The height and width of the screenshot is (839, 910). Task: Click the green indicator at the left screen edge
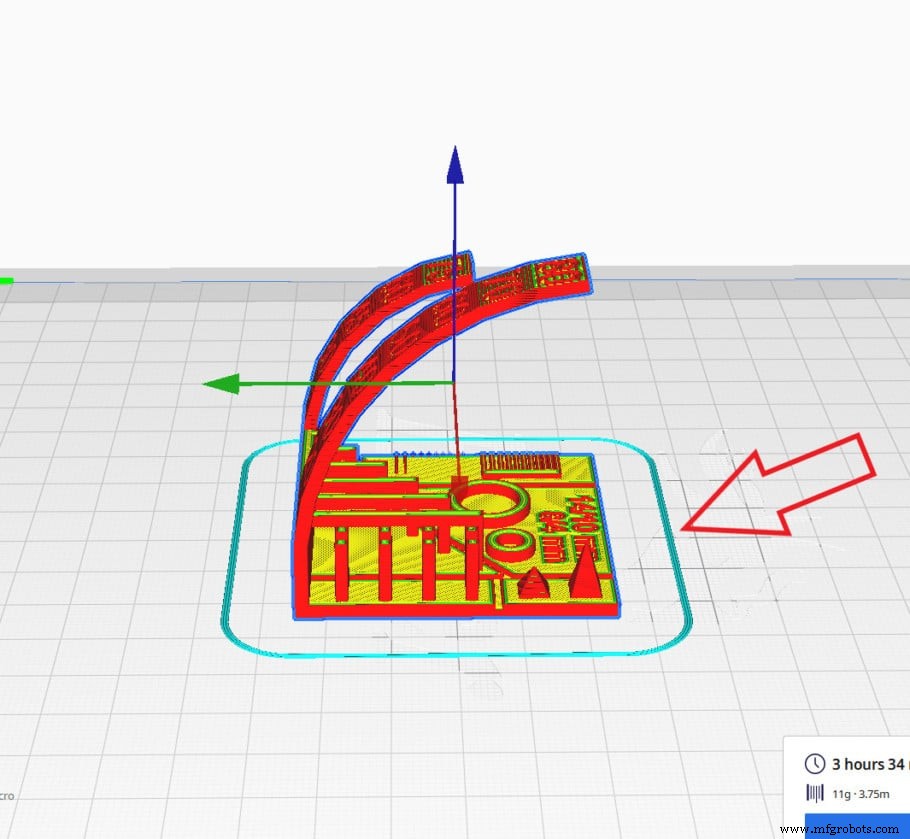point(4,281)
